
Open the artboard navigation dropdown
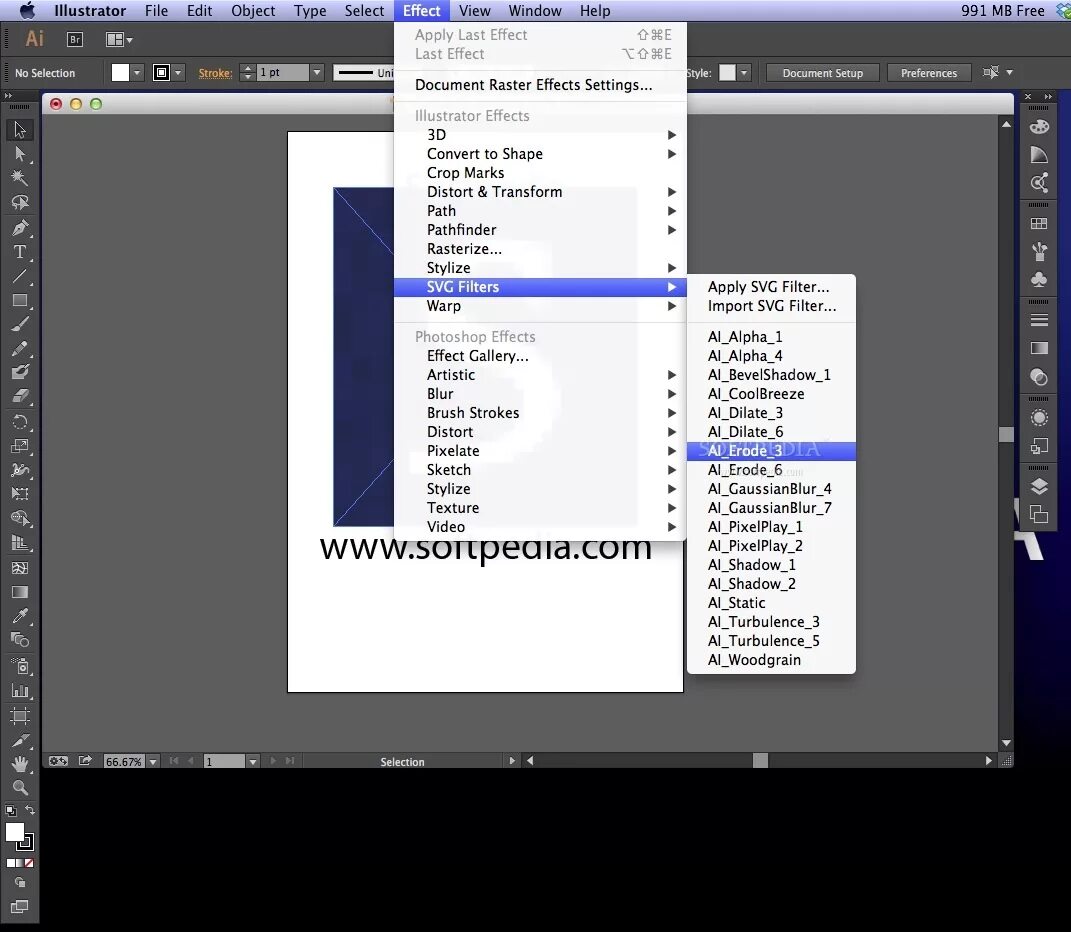click(x=253, y=761)
